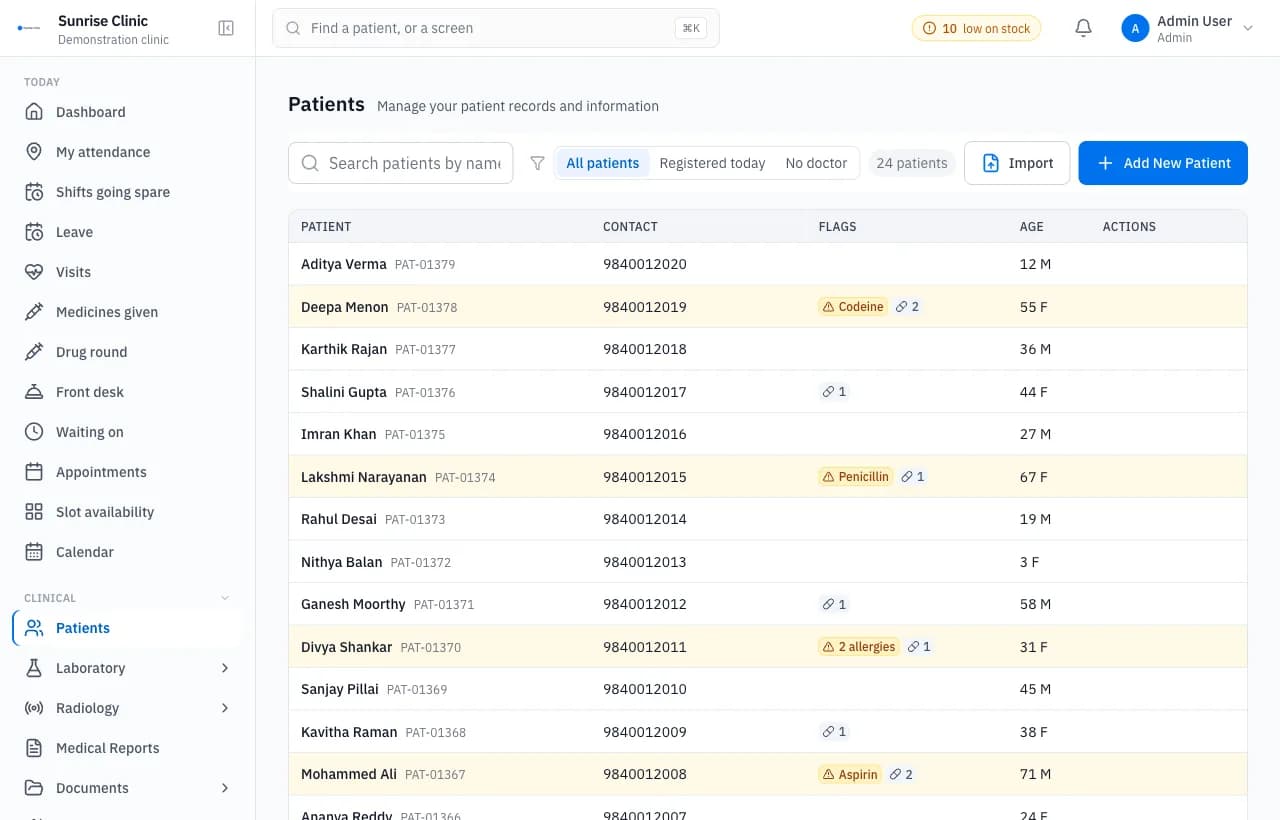The width and height of the screenshot is (1280, 820).
Task: Click the 24 patients count badge
Action: (911, 163)
